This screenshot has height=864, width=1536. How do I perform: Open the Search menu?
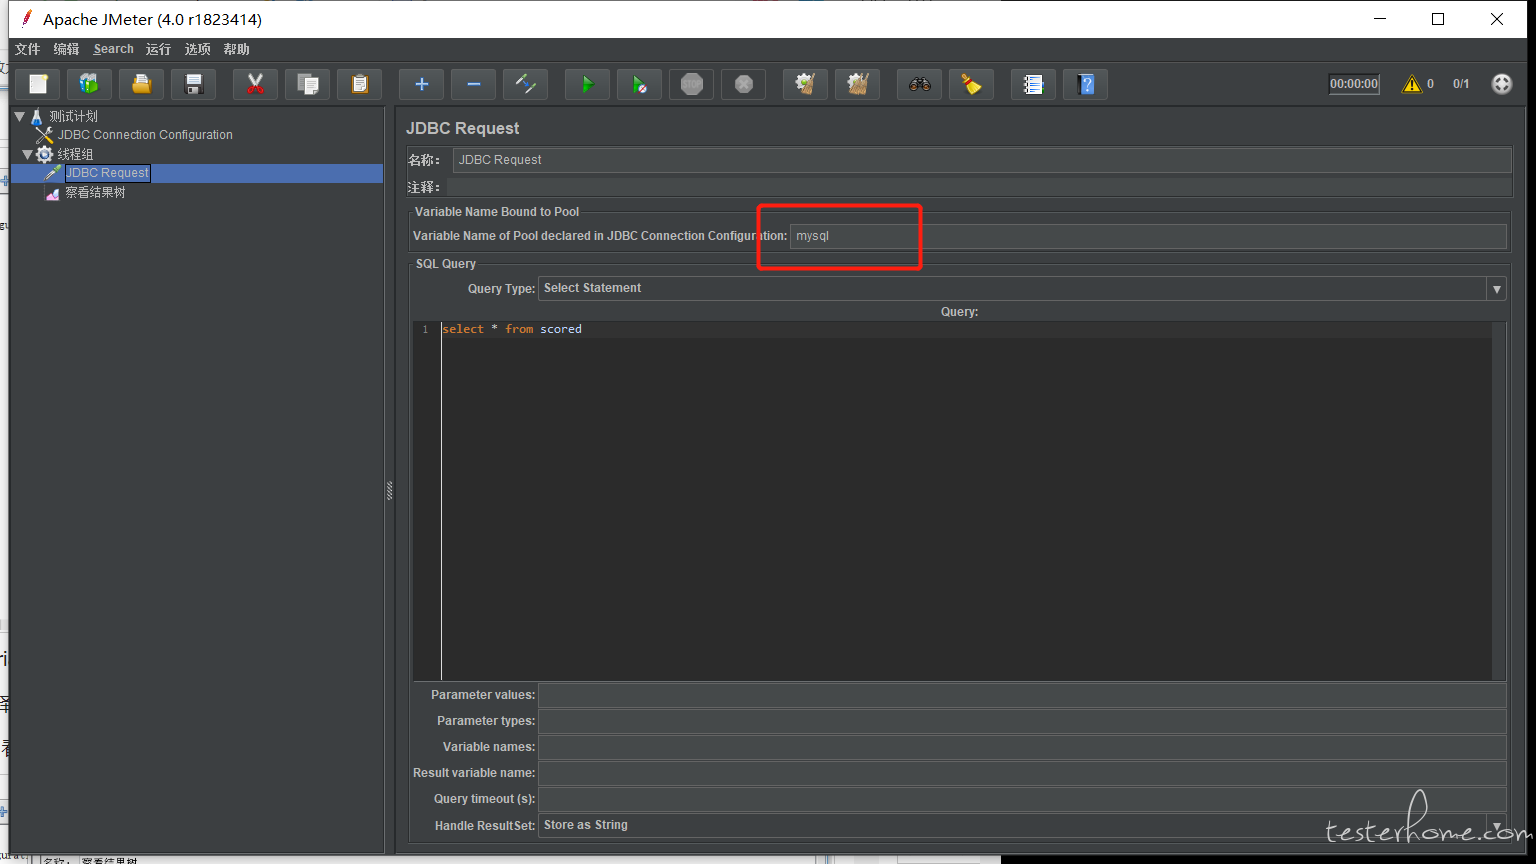pyautogui.click(x=113, y=49)
